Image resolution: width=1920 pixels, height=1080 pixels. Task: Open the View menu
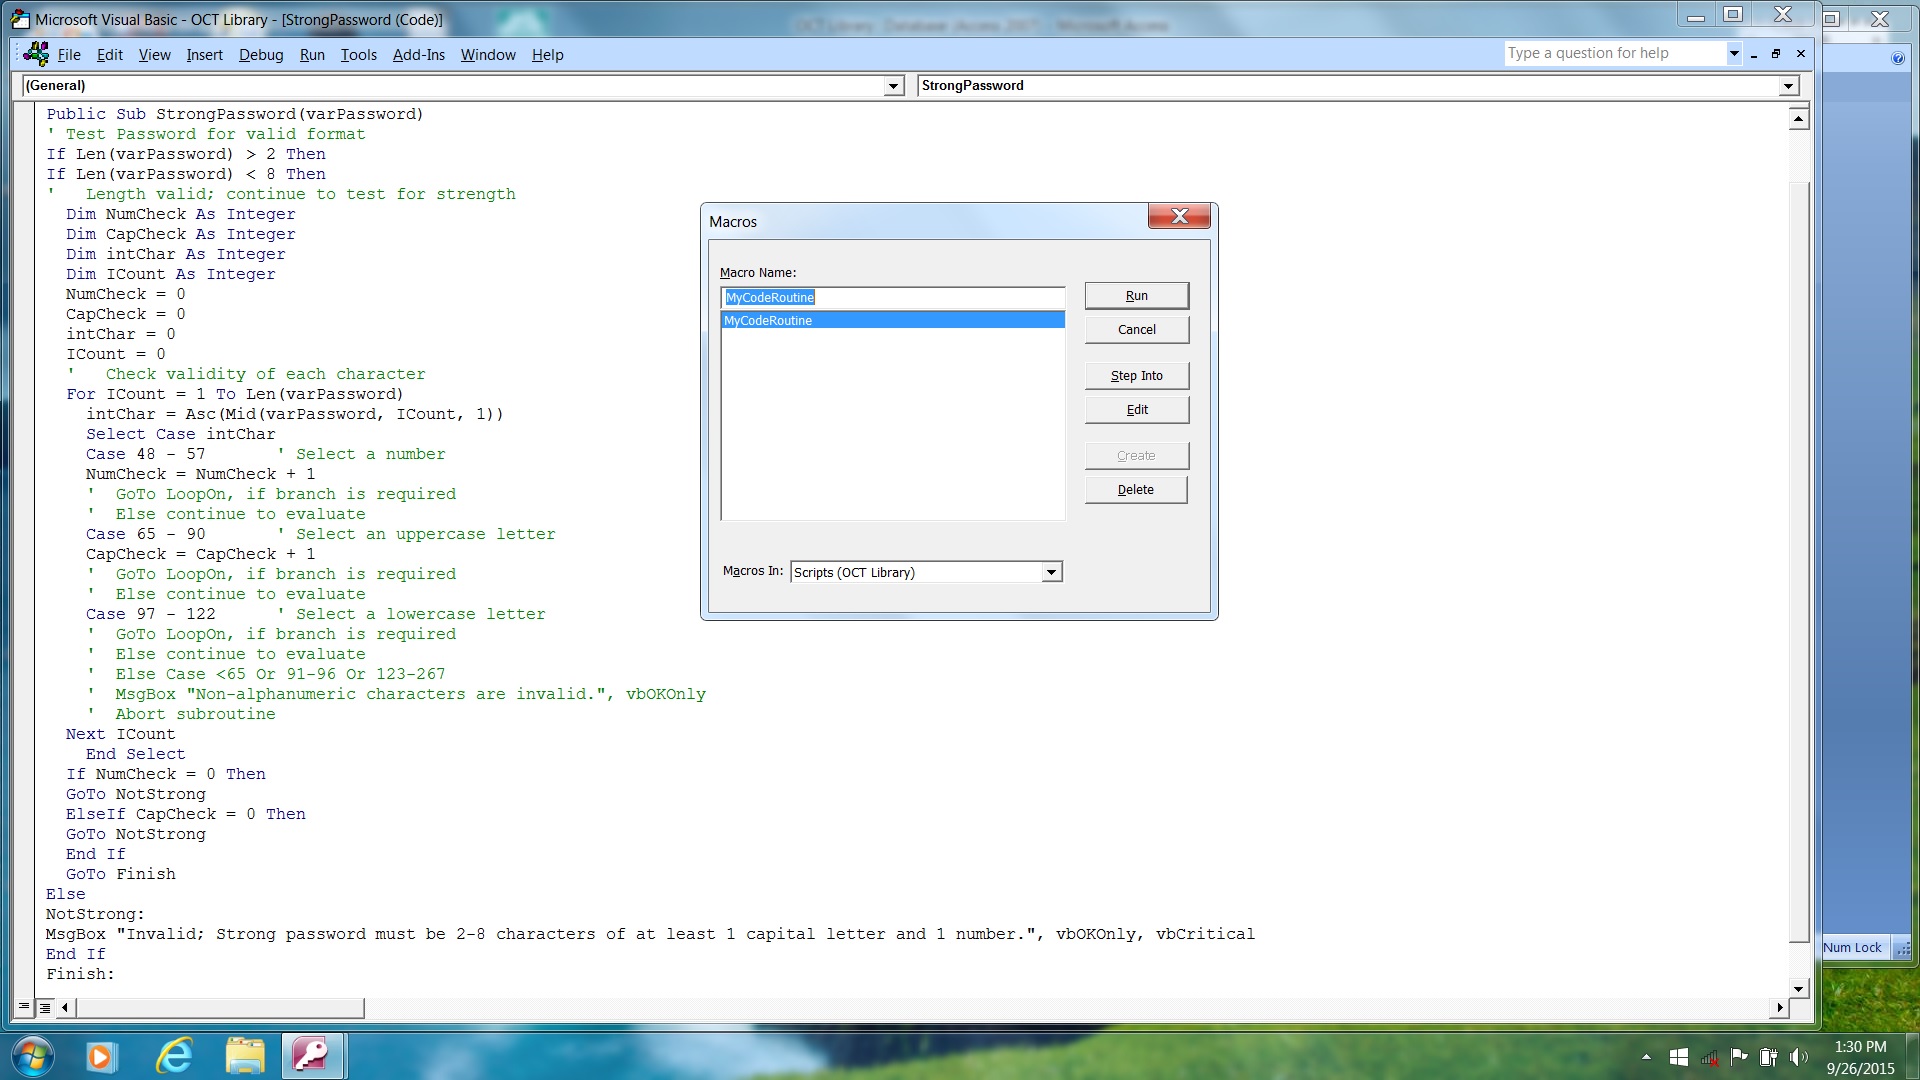tap(154, 55)
